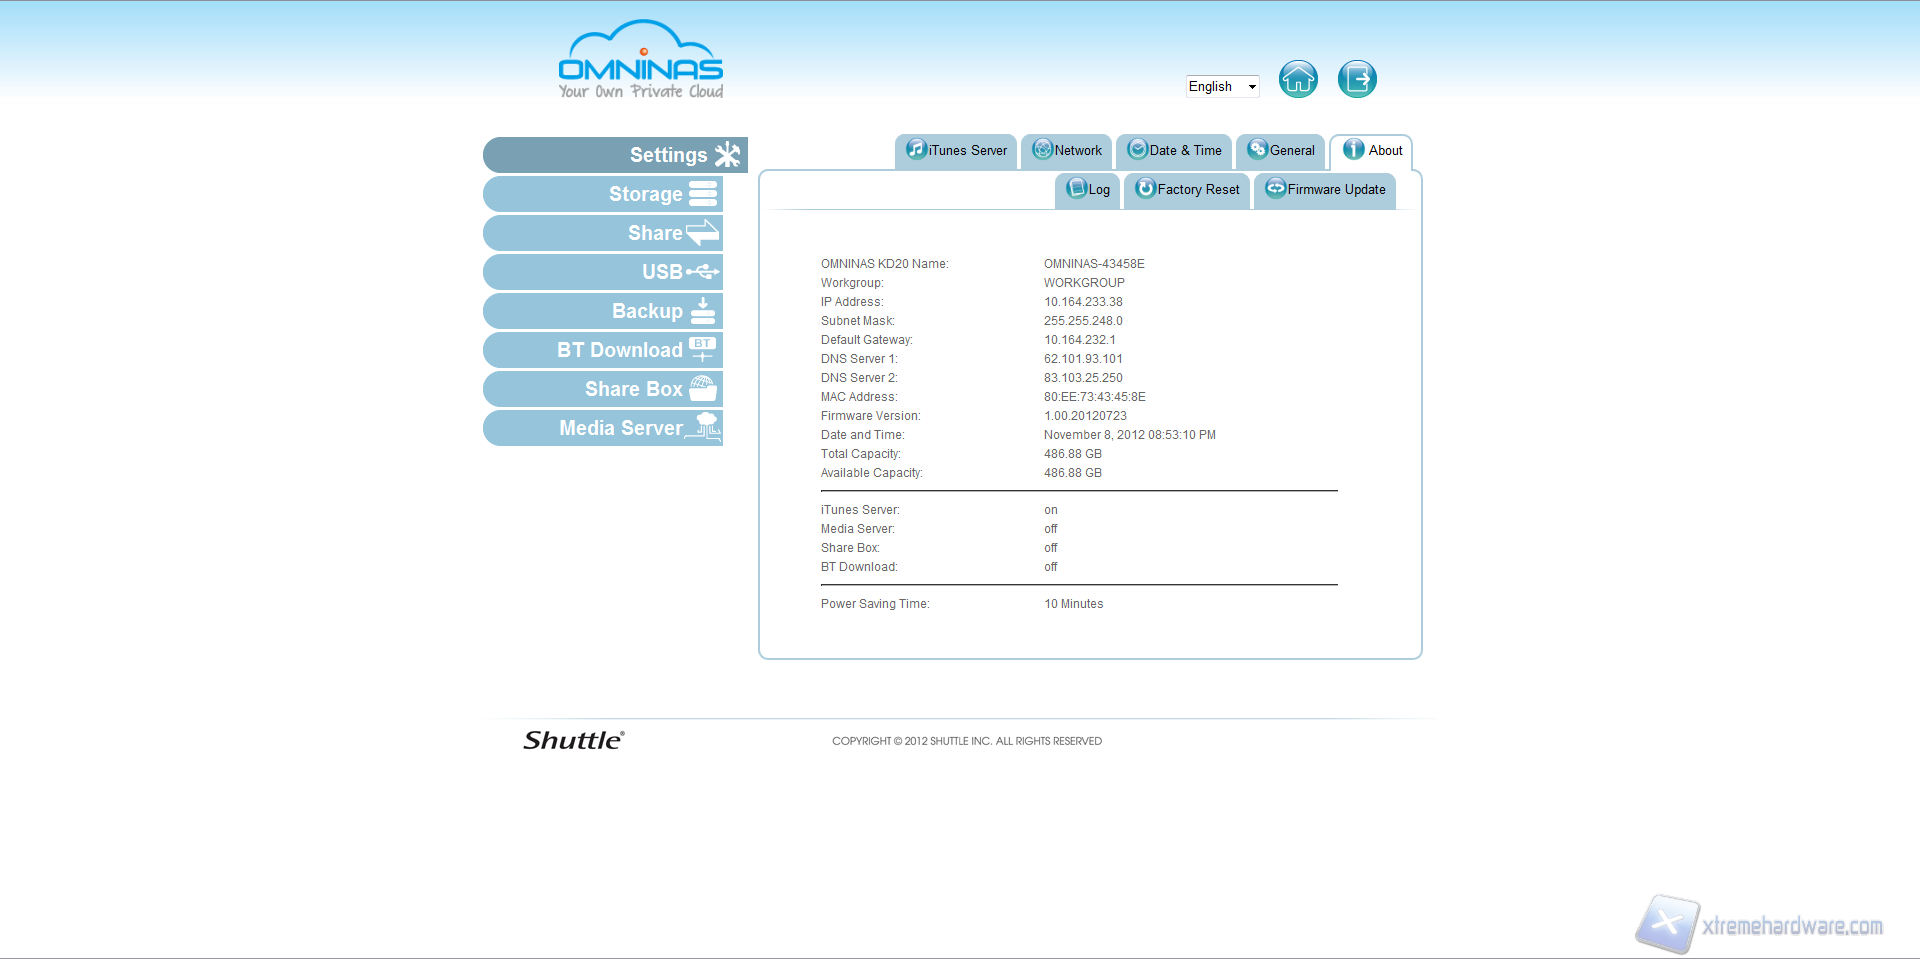The image size is (1920, 959).
Task: Open the Log sub-tab
Action: (x=1088, y=190)
